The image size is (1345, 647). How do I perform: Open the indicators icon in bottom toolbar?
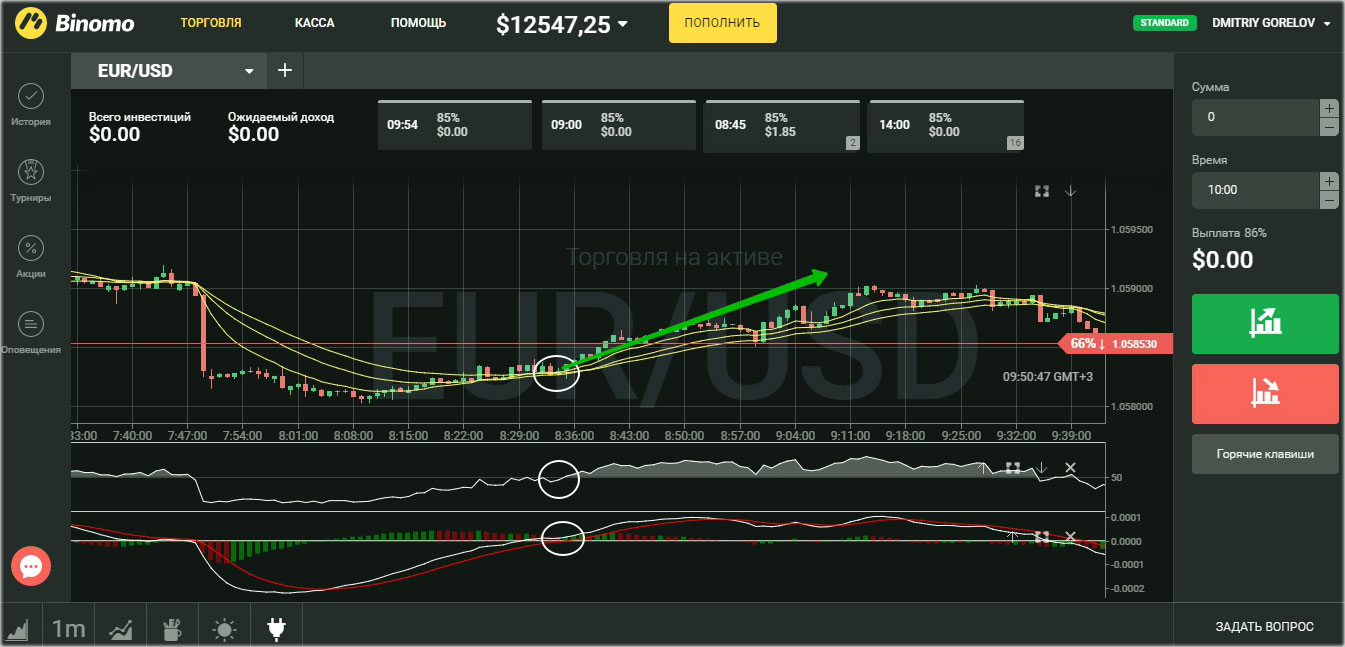pos(121,629)
